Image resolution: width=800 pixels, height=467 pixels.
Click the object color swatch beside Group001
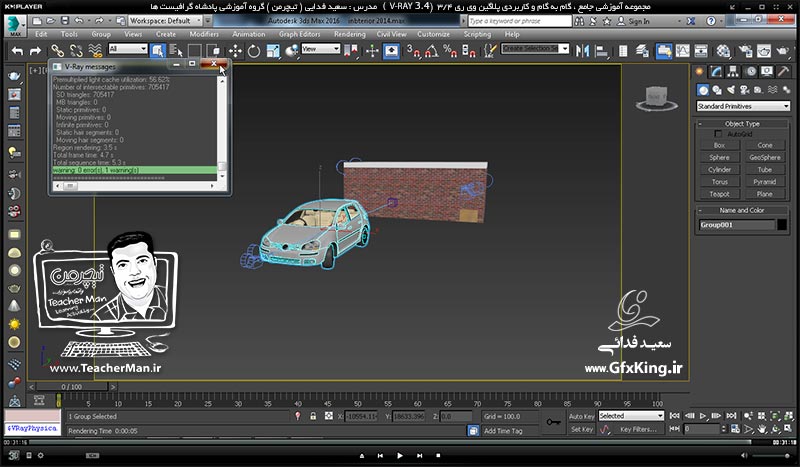click(x=782, y=225)
